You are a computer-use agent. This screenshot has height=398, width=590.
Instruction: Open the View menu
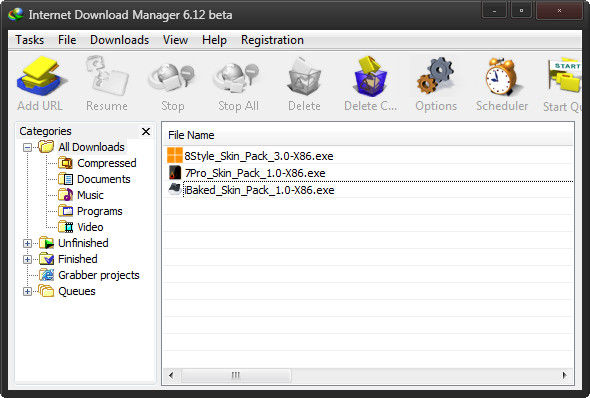(175, 40)
